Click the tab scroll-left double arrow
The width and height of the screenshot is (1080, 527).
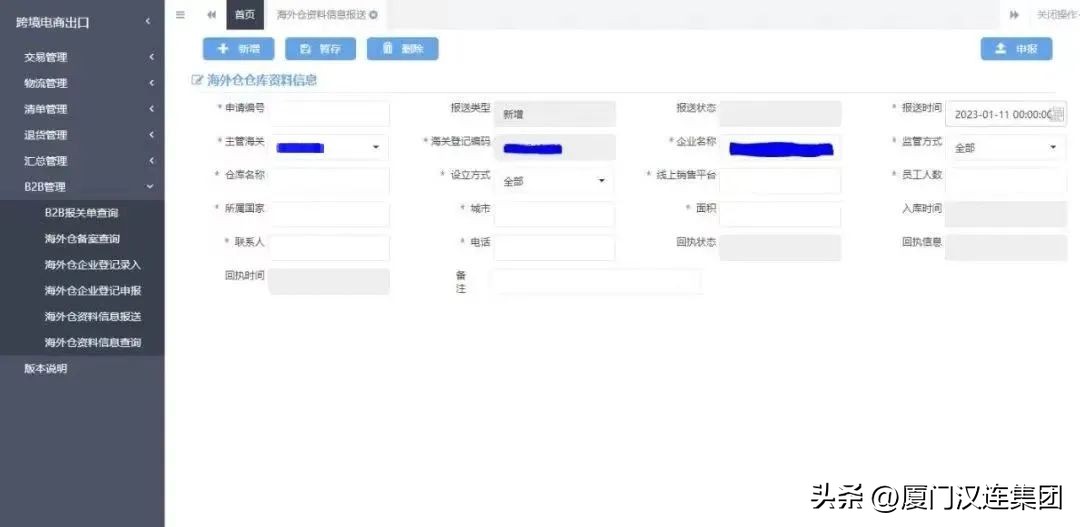[211, 14]
